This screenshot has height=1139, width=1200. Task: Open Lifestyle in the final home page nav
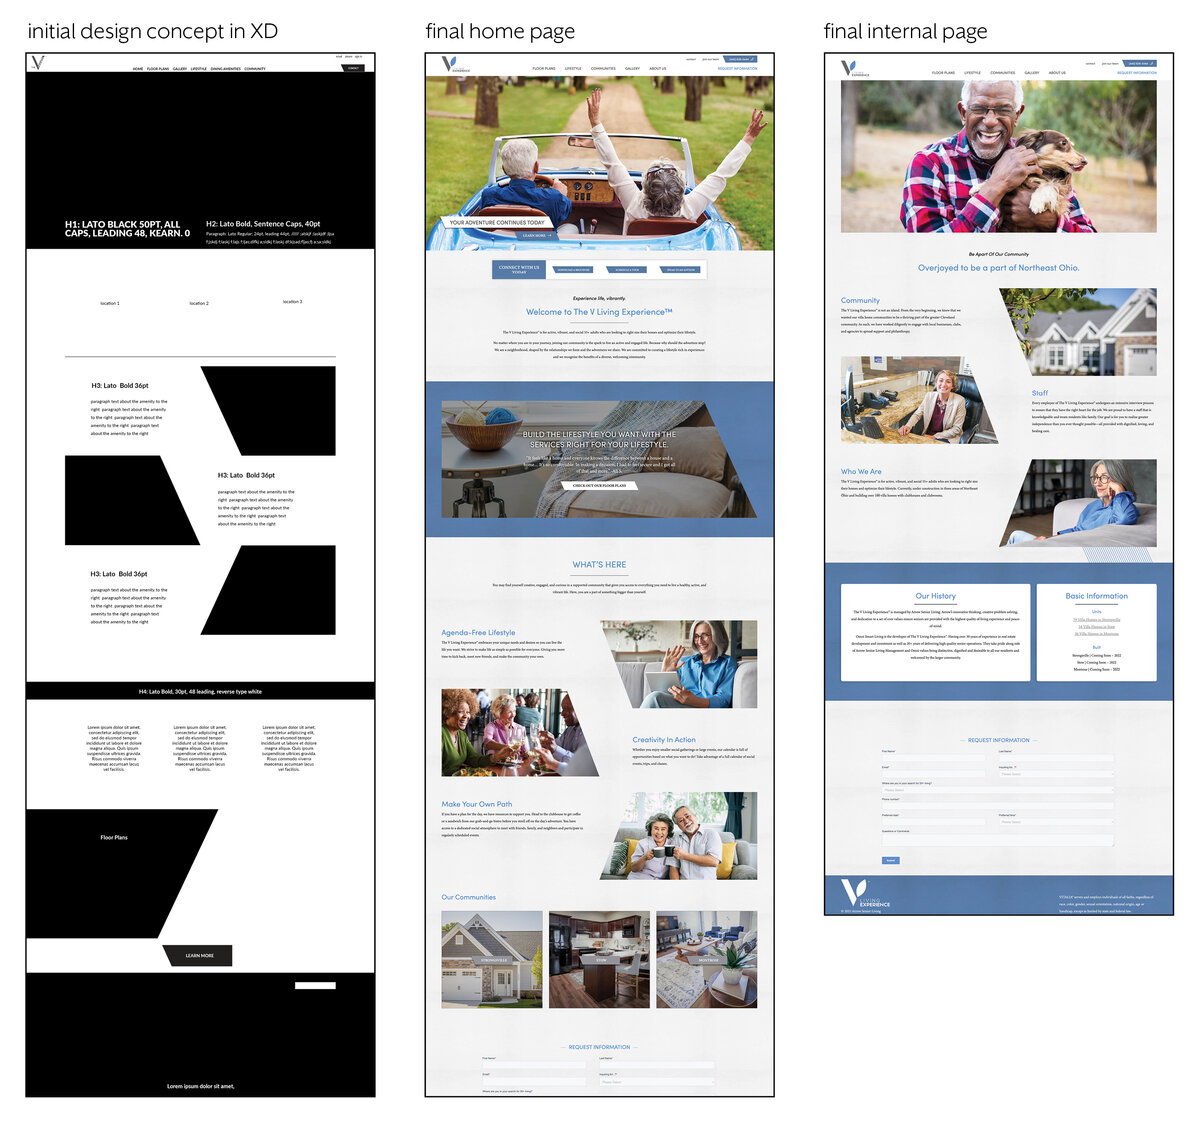573,69
